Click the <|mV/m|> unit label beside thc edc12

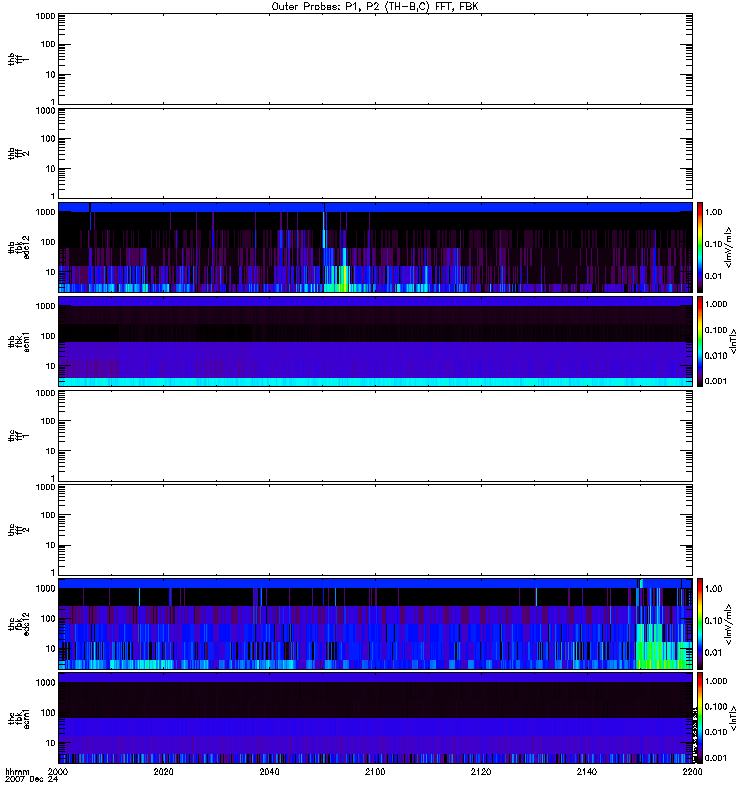(x=729, y=624)
